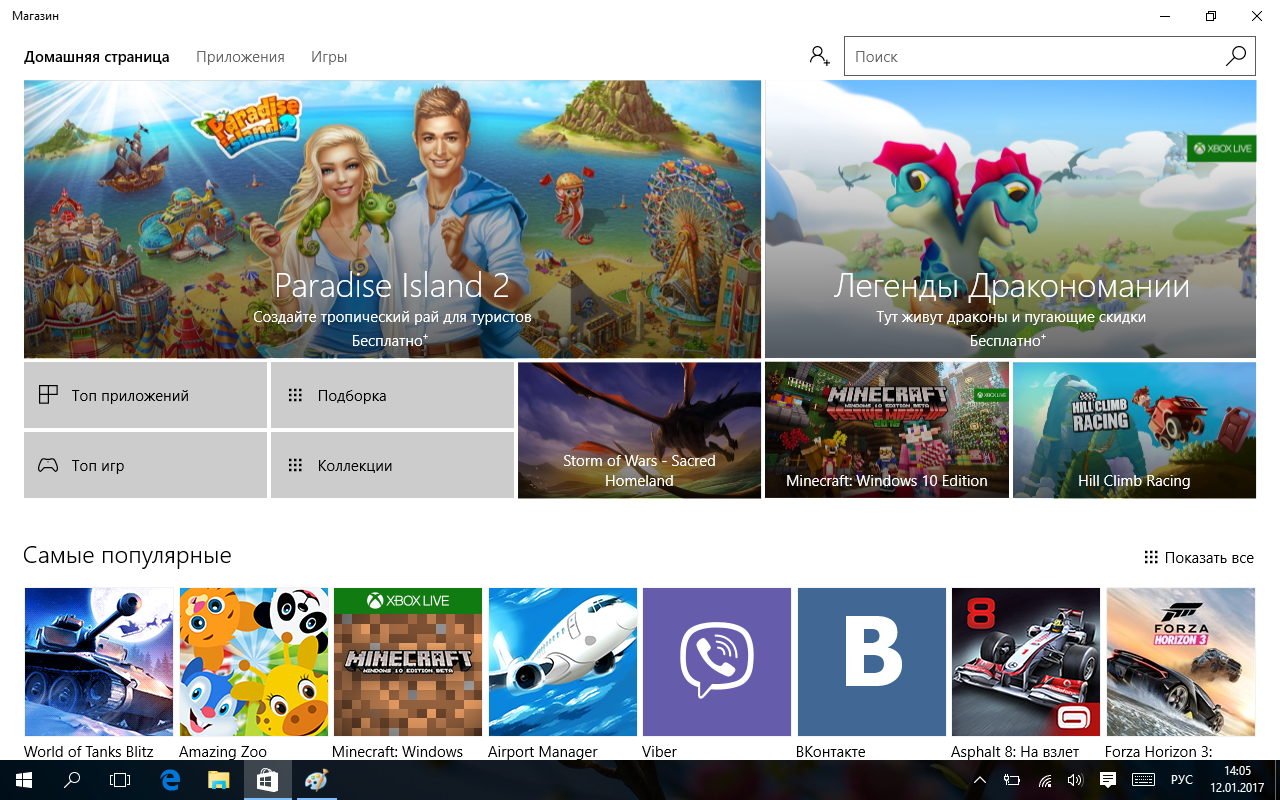Open the Подборка category
The height and width of the screenshot is (800, 1280).
click(392, 395)
